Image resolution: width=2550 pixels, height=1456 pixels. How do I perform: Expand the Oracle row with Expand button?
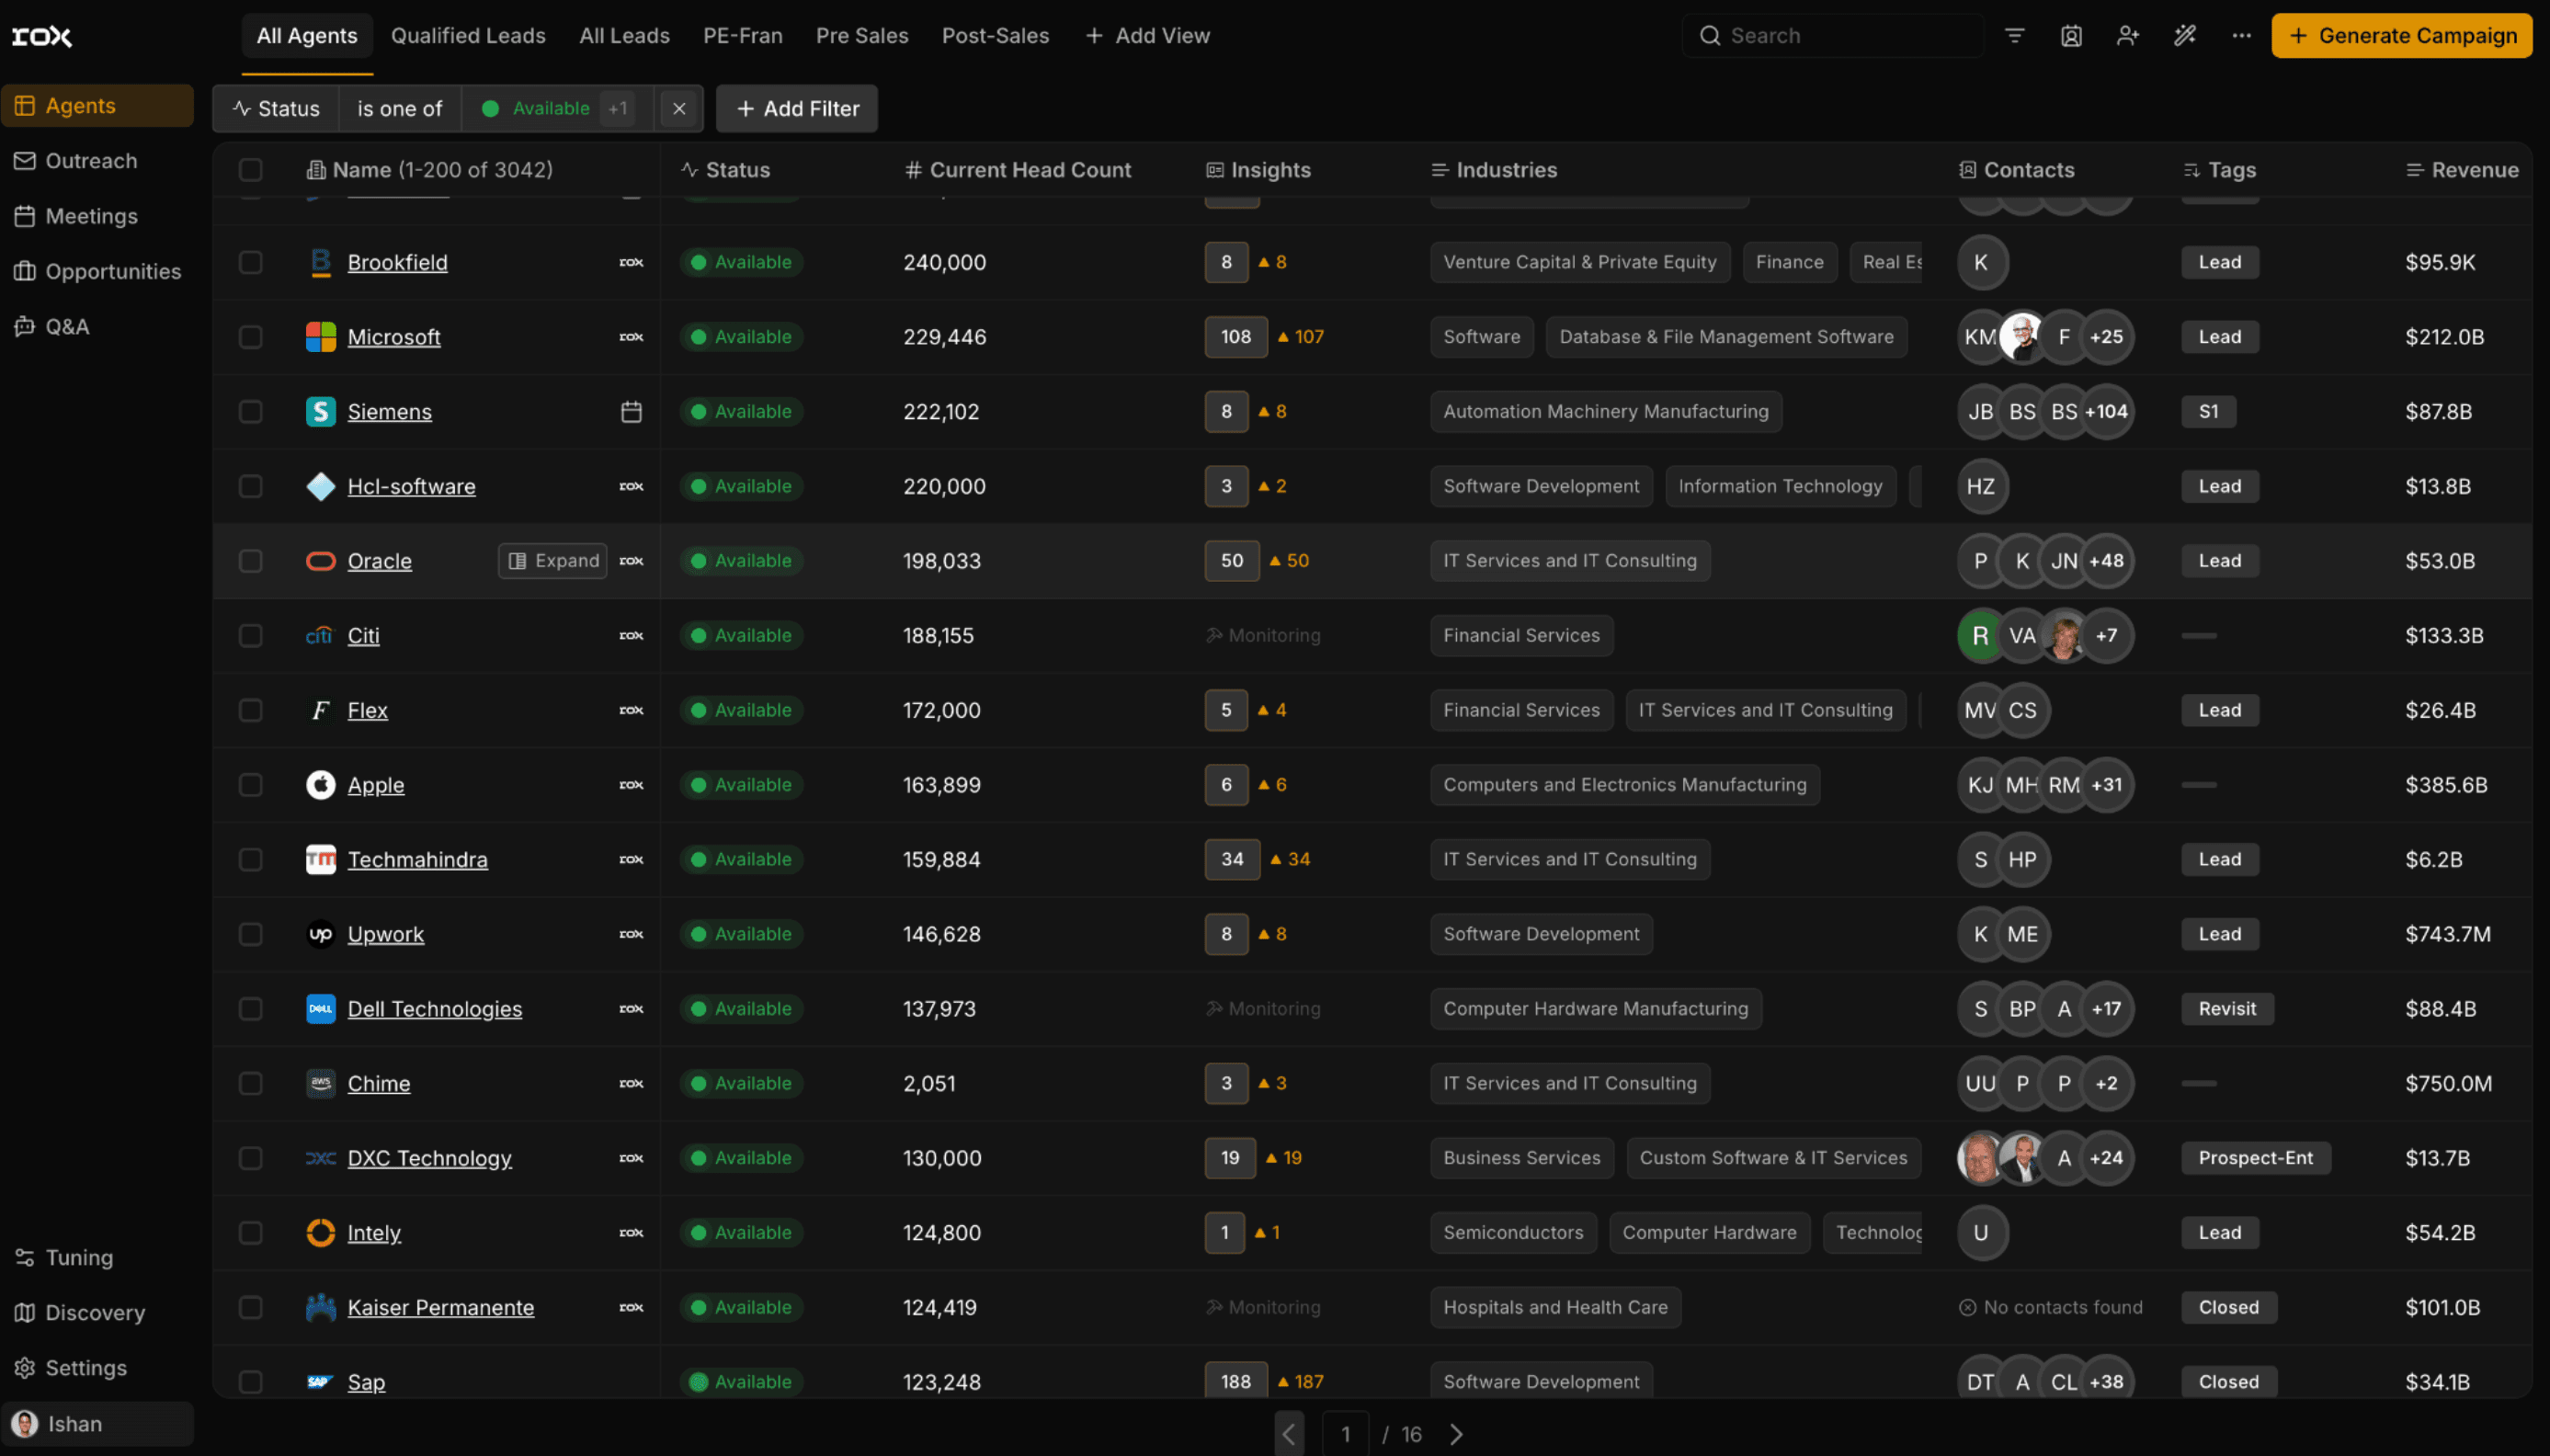[553, 561]
